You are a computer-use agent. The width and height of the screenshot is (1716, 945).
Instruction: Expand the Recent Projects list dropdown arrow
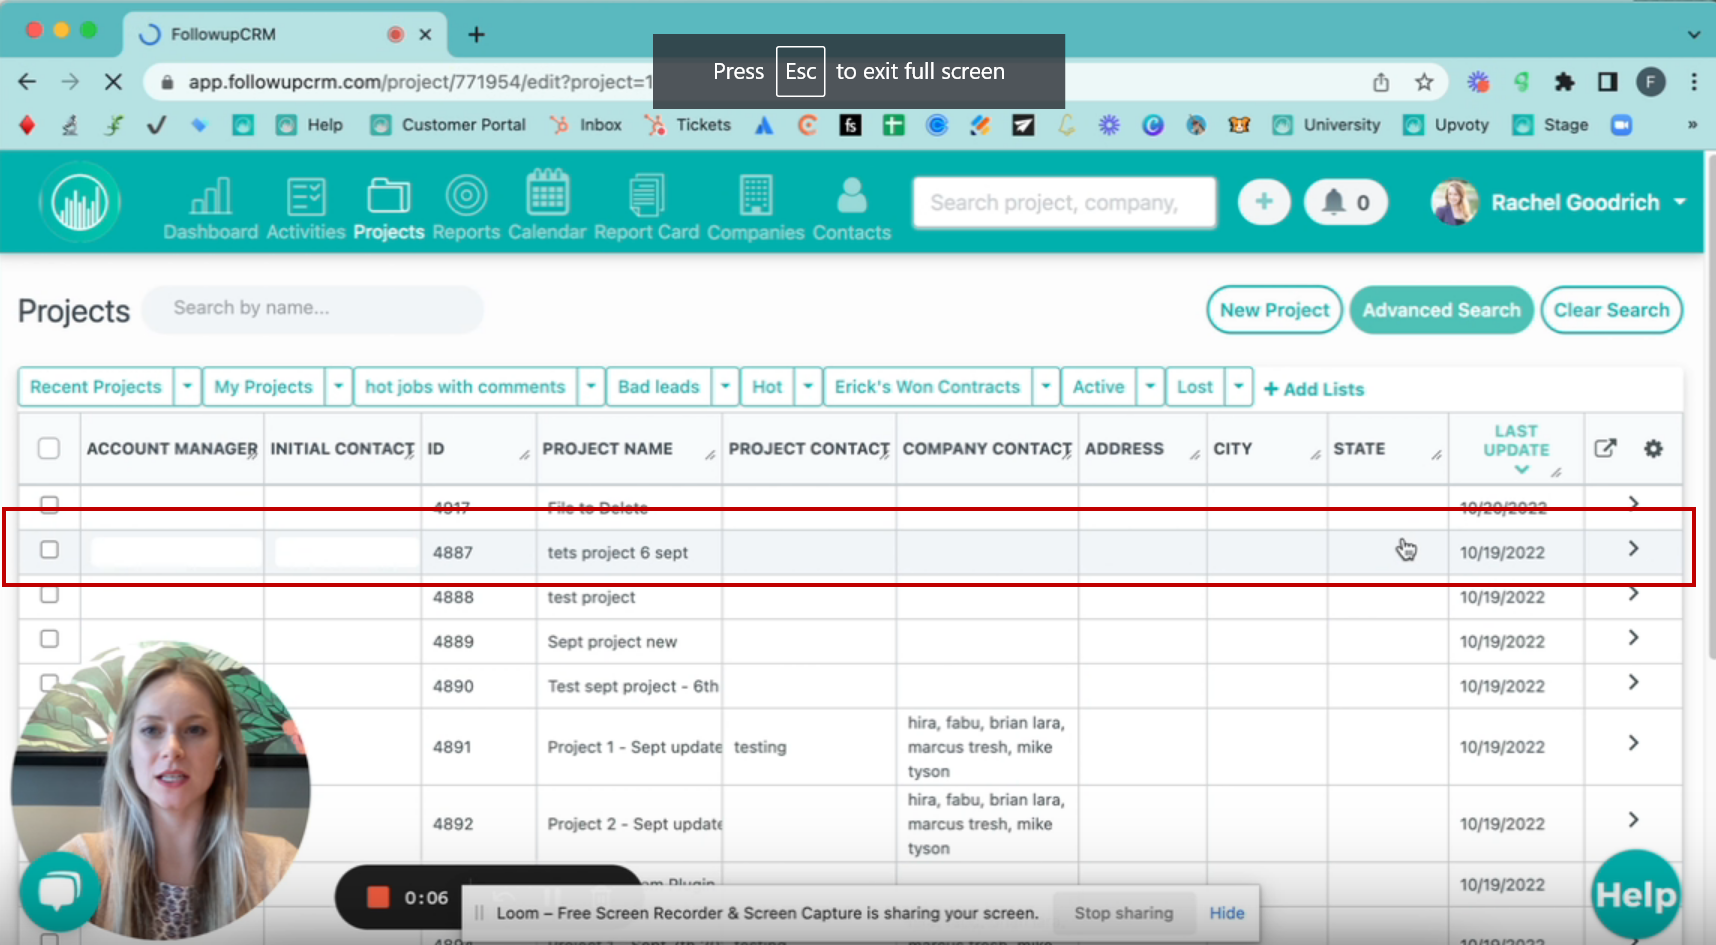pyautogui.click(x=187, y=387)
